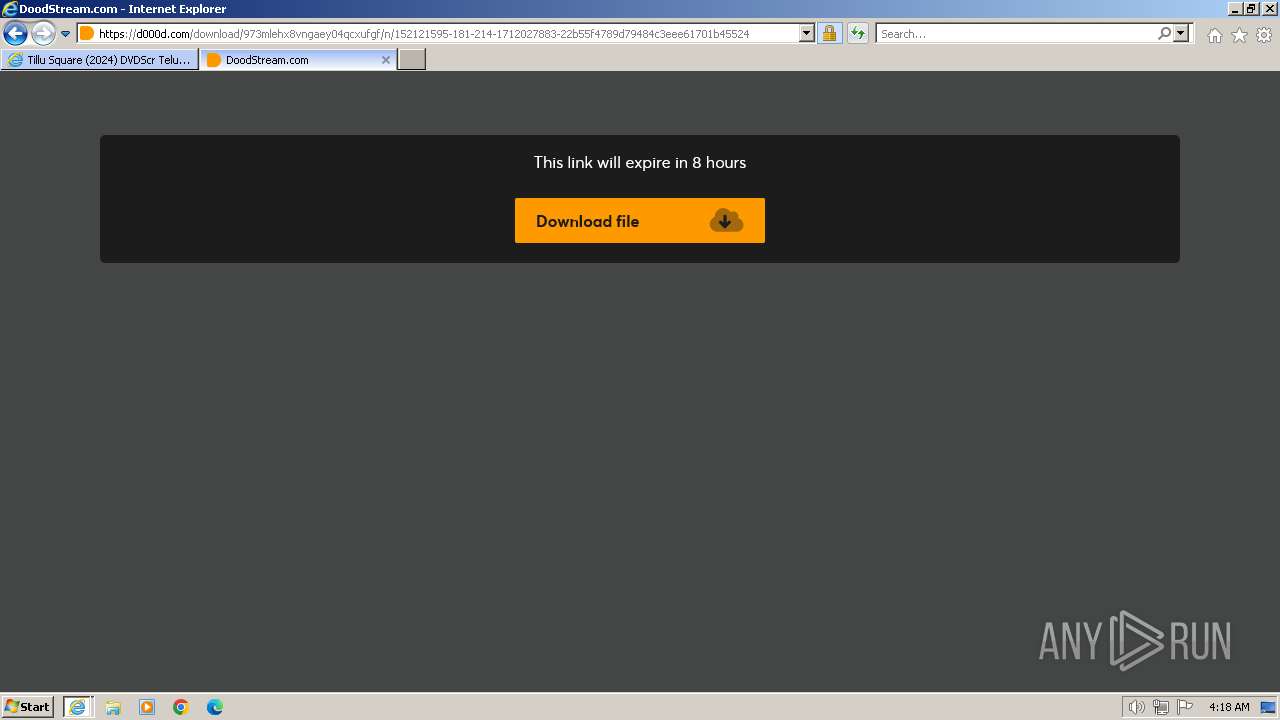Click the cloud download icon
The width and height of the screenshot is (1280, 720).
(x=726, y=221)
